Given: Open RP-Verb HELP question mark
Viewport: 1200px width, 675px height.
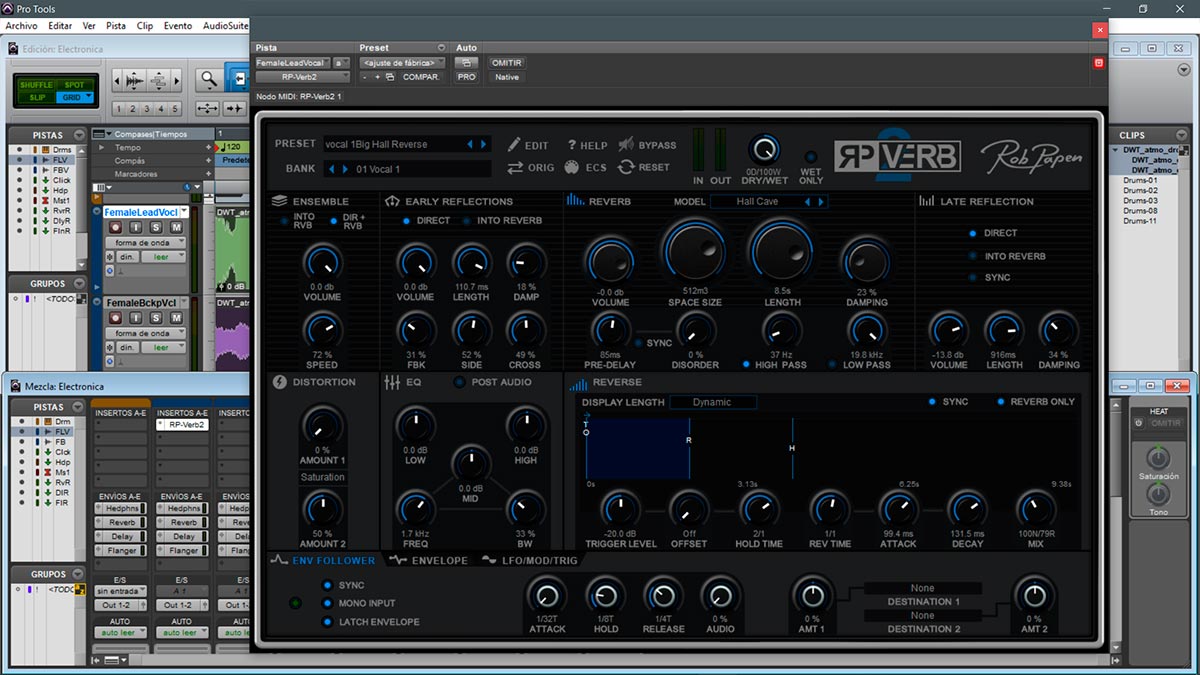Looking at the screenshot, I should tap(573, 145).
